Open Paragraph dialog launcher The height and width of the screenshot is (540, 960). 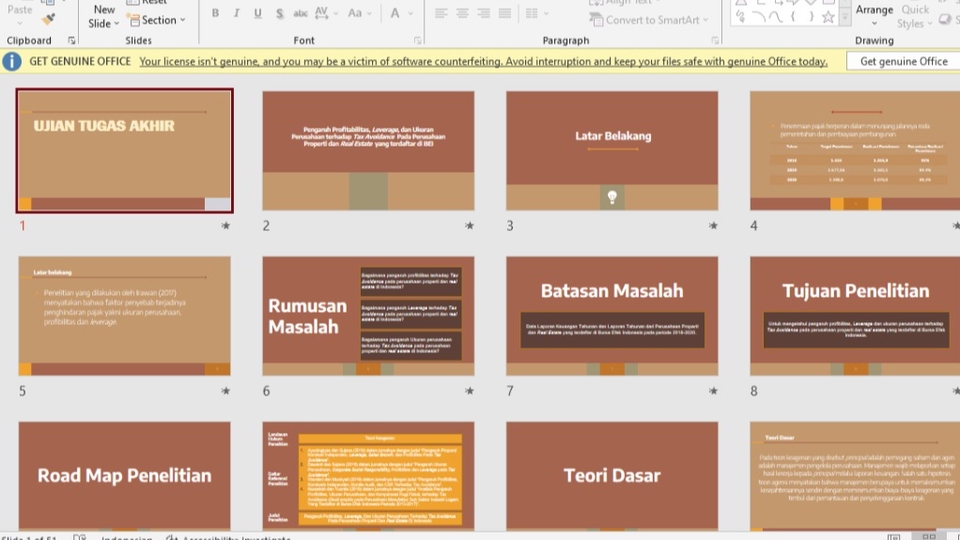(714, 40)
